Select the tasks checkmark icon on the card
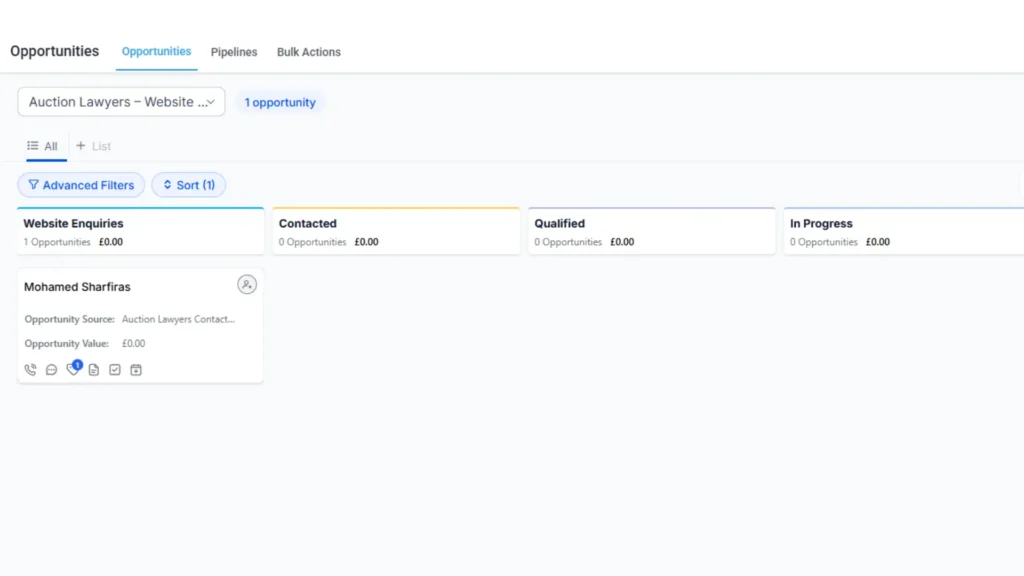This screenshot has height=576, width=1024. (115, 369)
